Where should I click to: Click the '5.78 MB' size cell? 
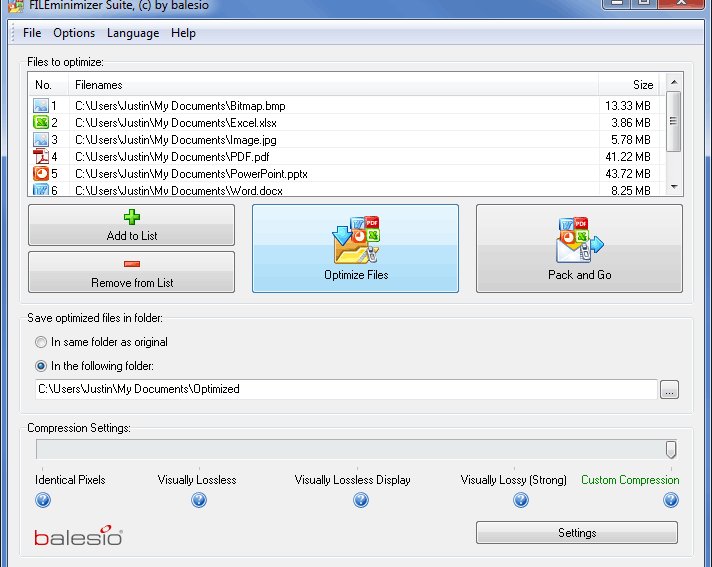[631, 139]
